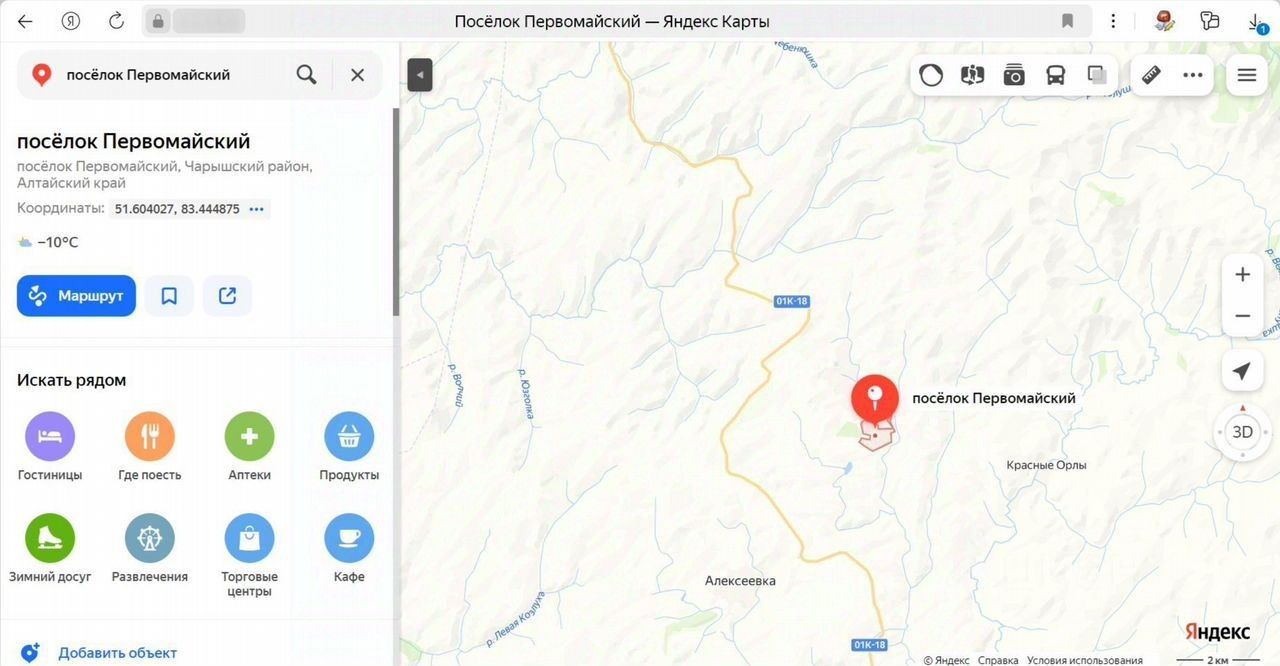Screen dimensions: 1280x666
Task: Show street panoramas on map
Action: click(972, 75)
